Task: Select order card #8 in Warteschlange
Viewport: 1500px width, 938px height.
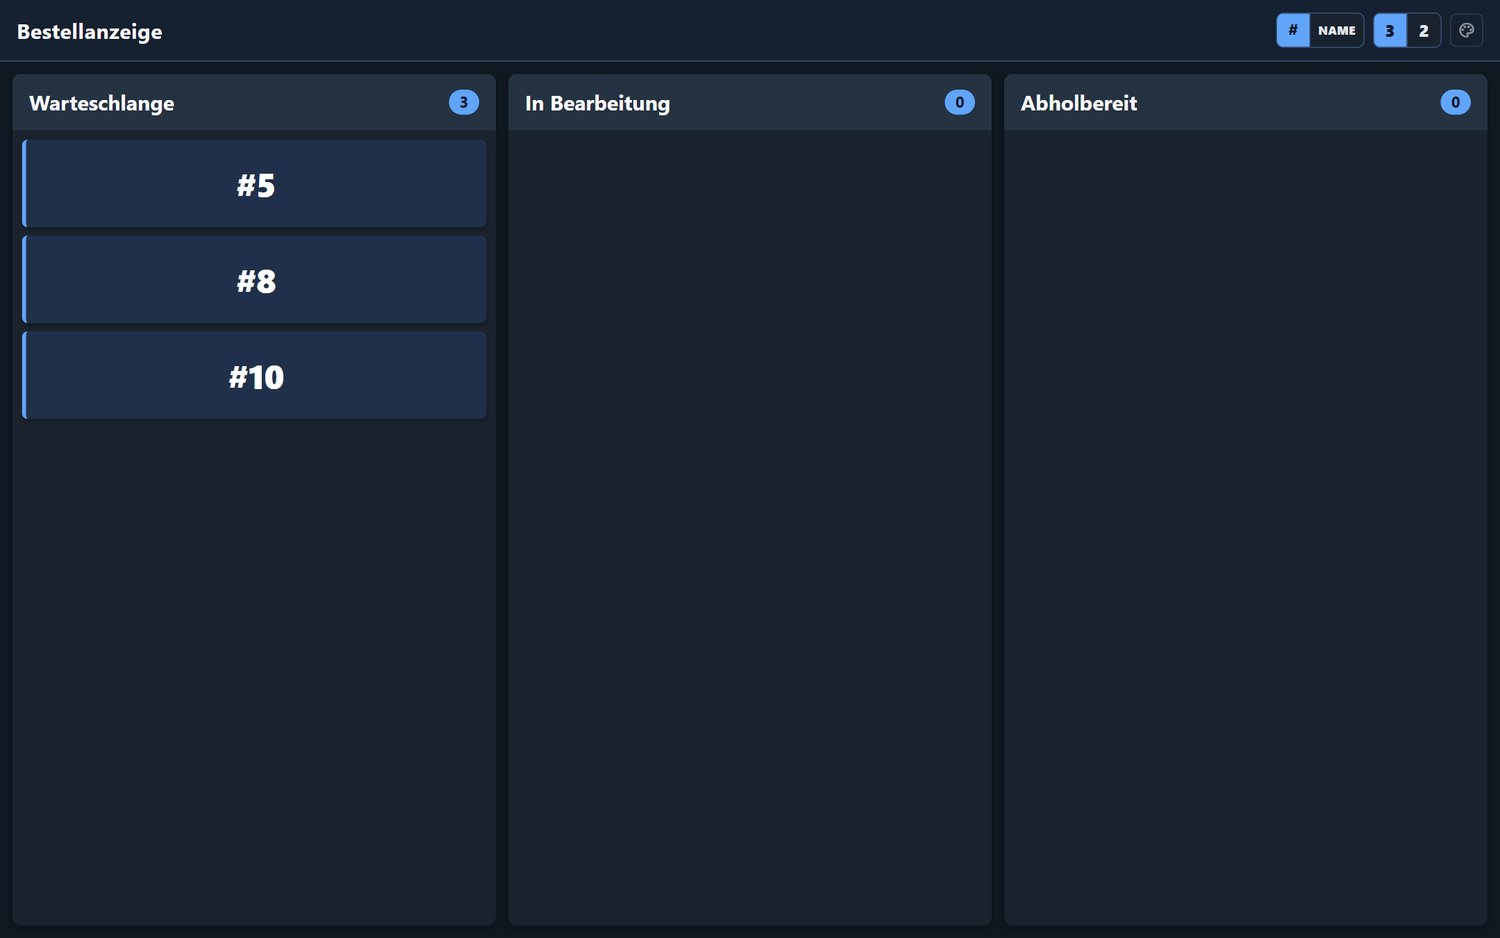Action: pos(254,280)
